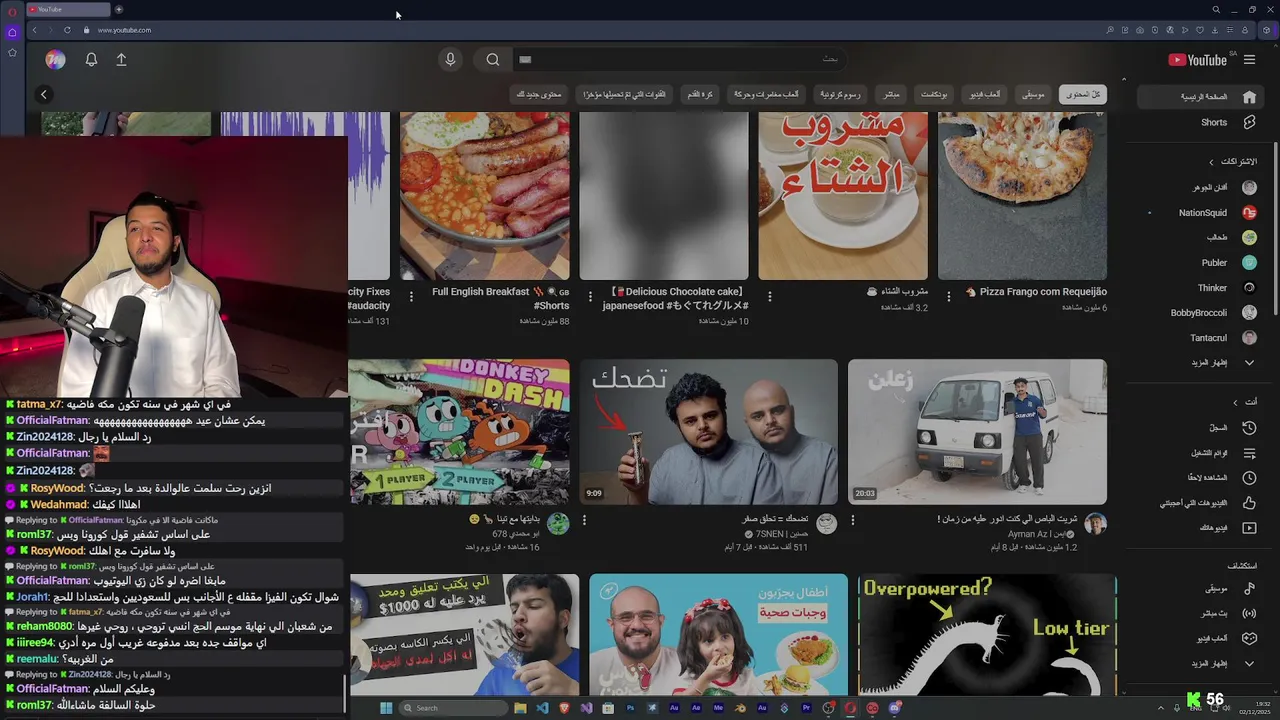The width and height of the screenshot is (1280, 720).
Task: Open the Donkey Dash Gumball video thumbnail
Action: pos(459,432)
